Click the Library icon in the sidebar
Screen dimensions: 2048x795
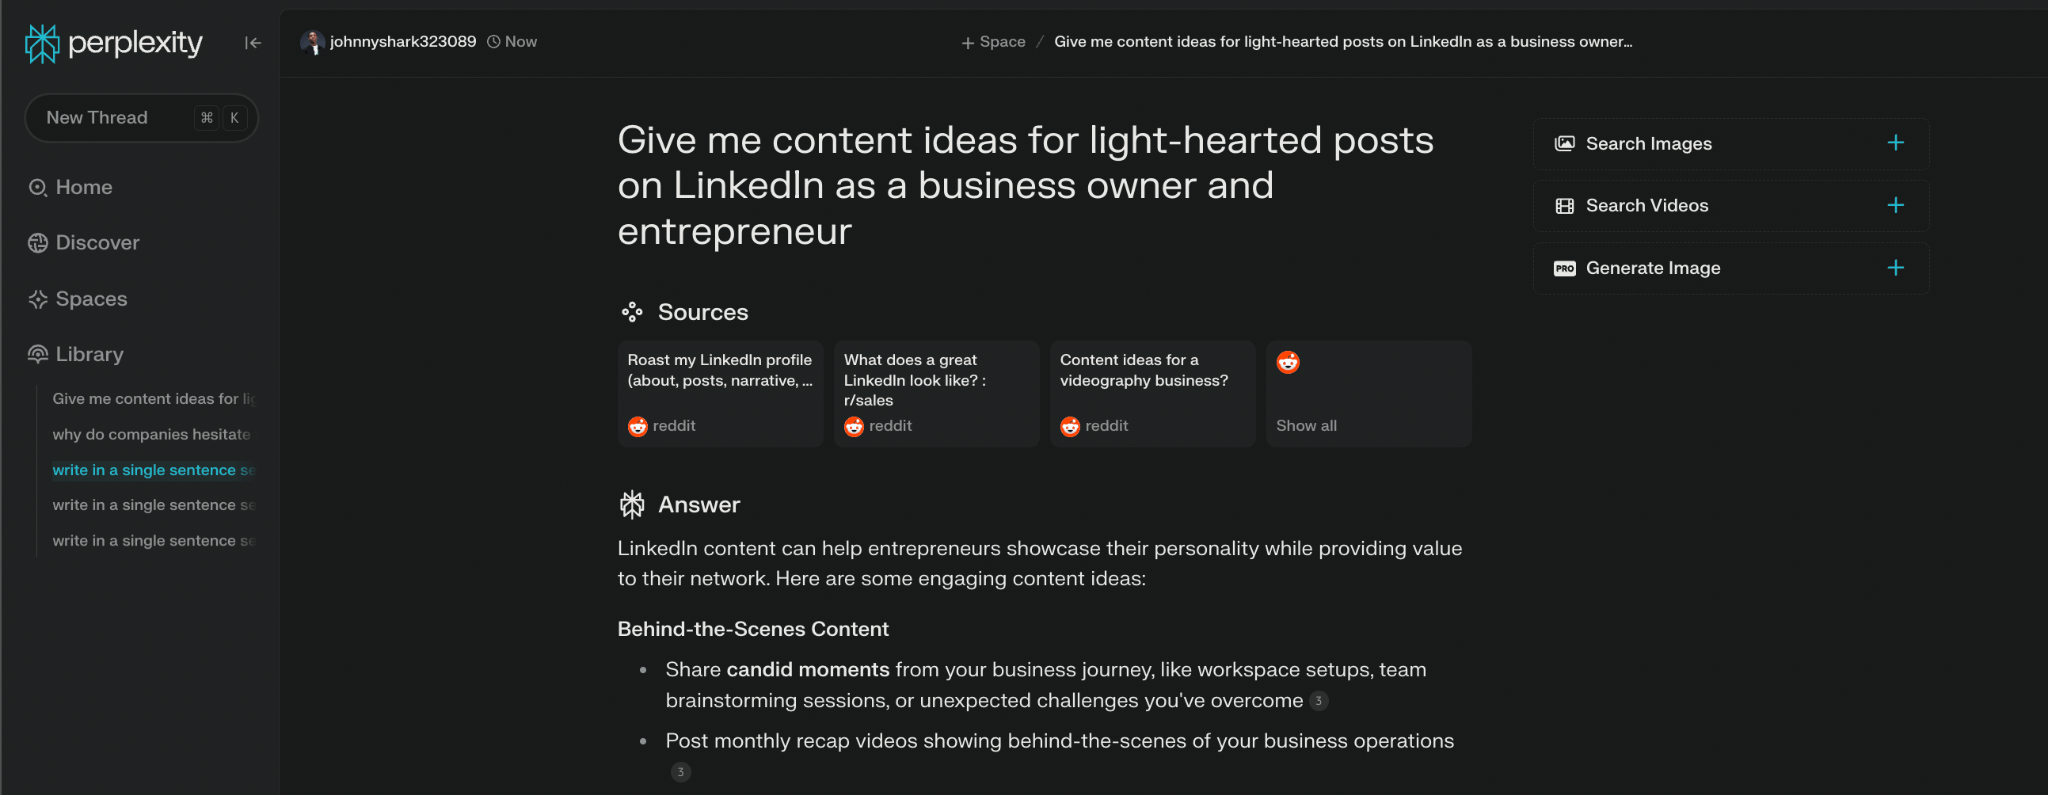pos(38,354)
